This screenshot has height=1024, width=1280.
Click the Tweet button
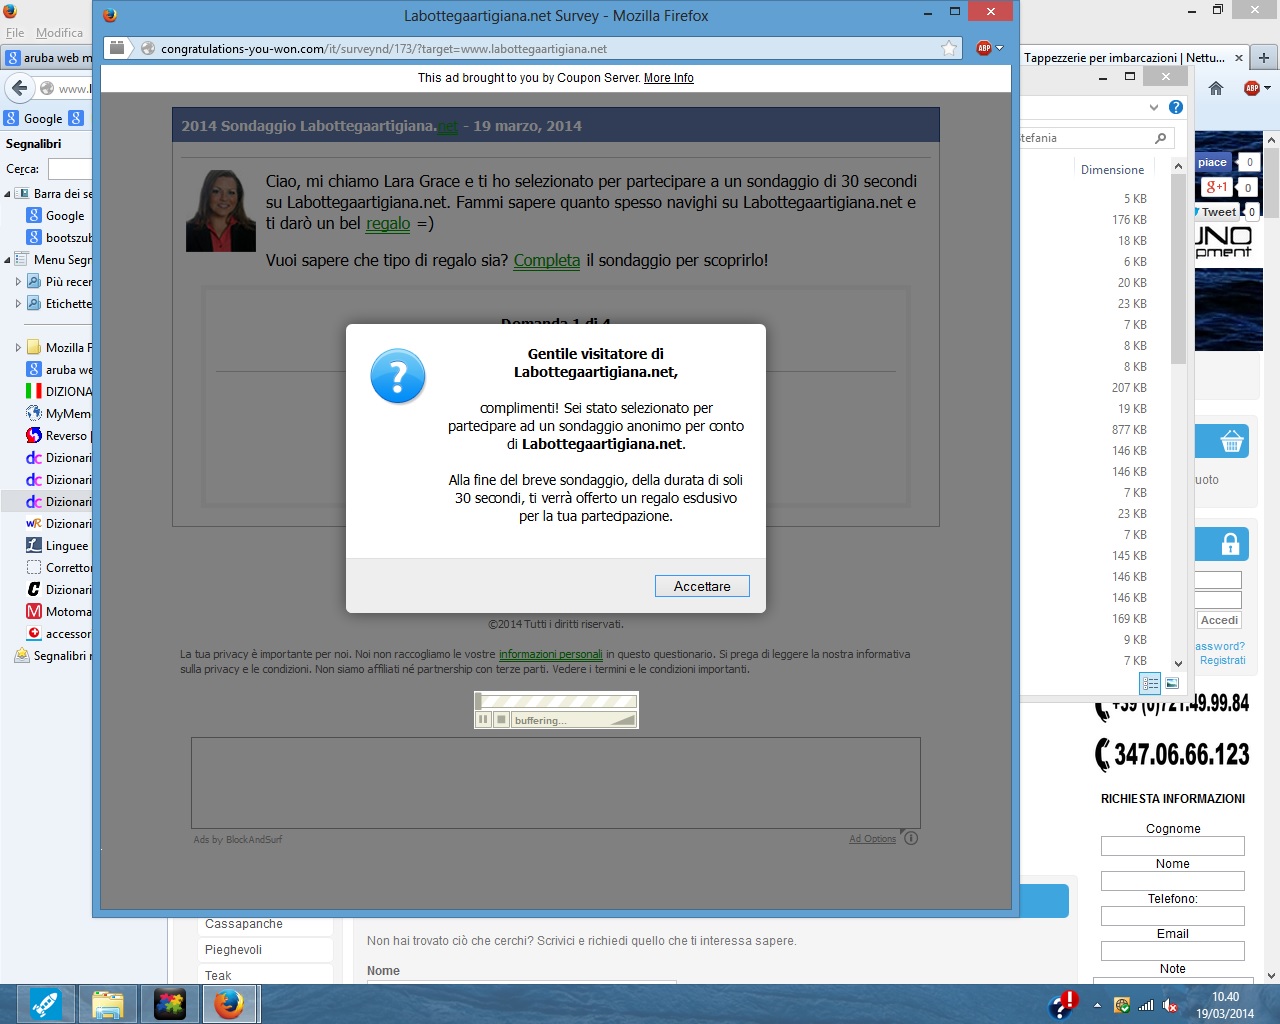coord(1218,212)
